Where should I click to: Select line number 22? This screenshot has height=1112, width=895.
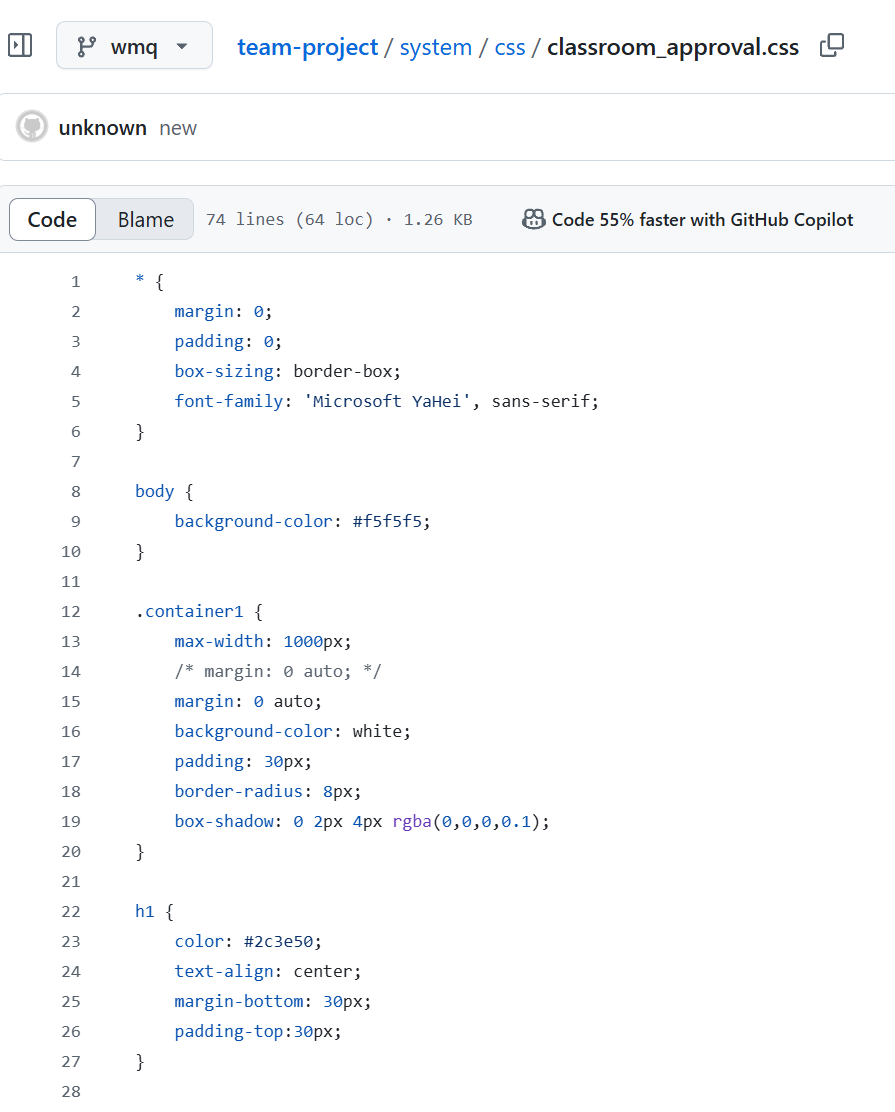[70, 911]
